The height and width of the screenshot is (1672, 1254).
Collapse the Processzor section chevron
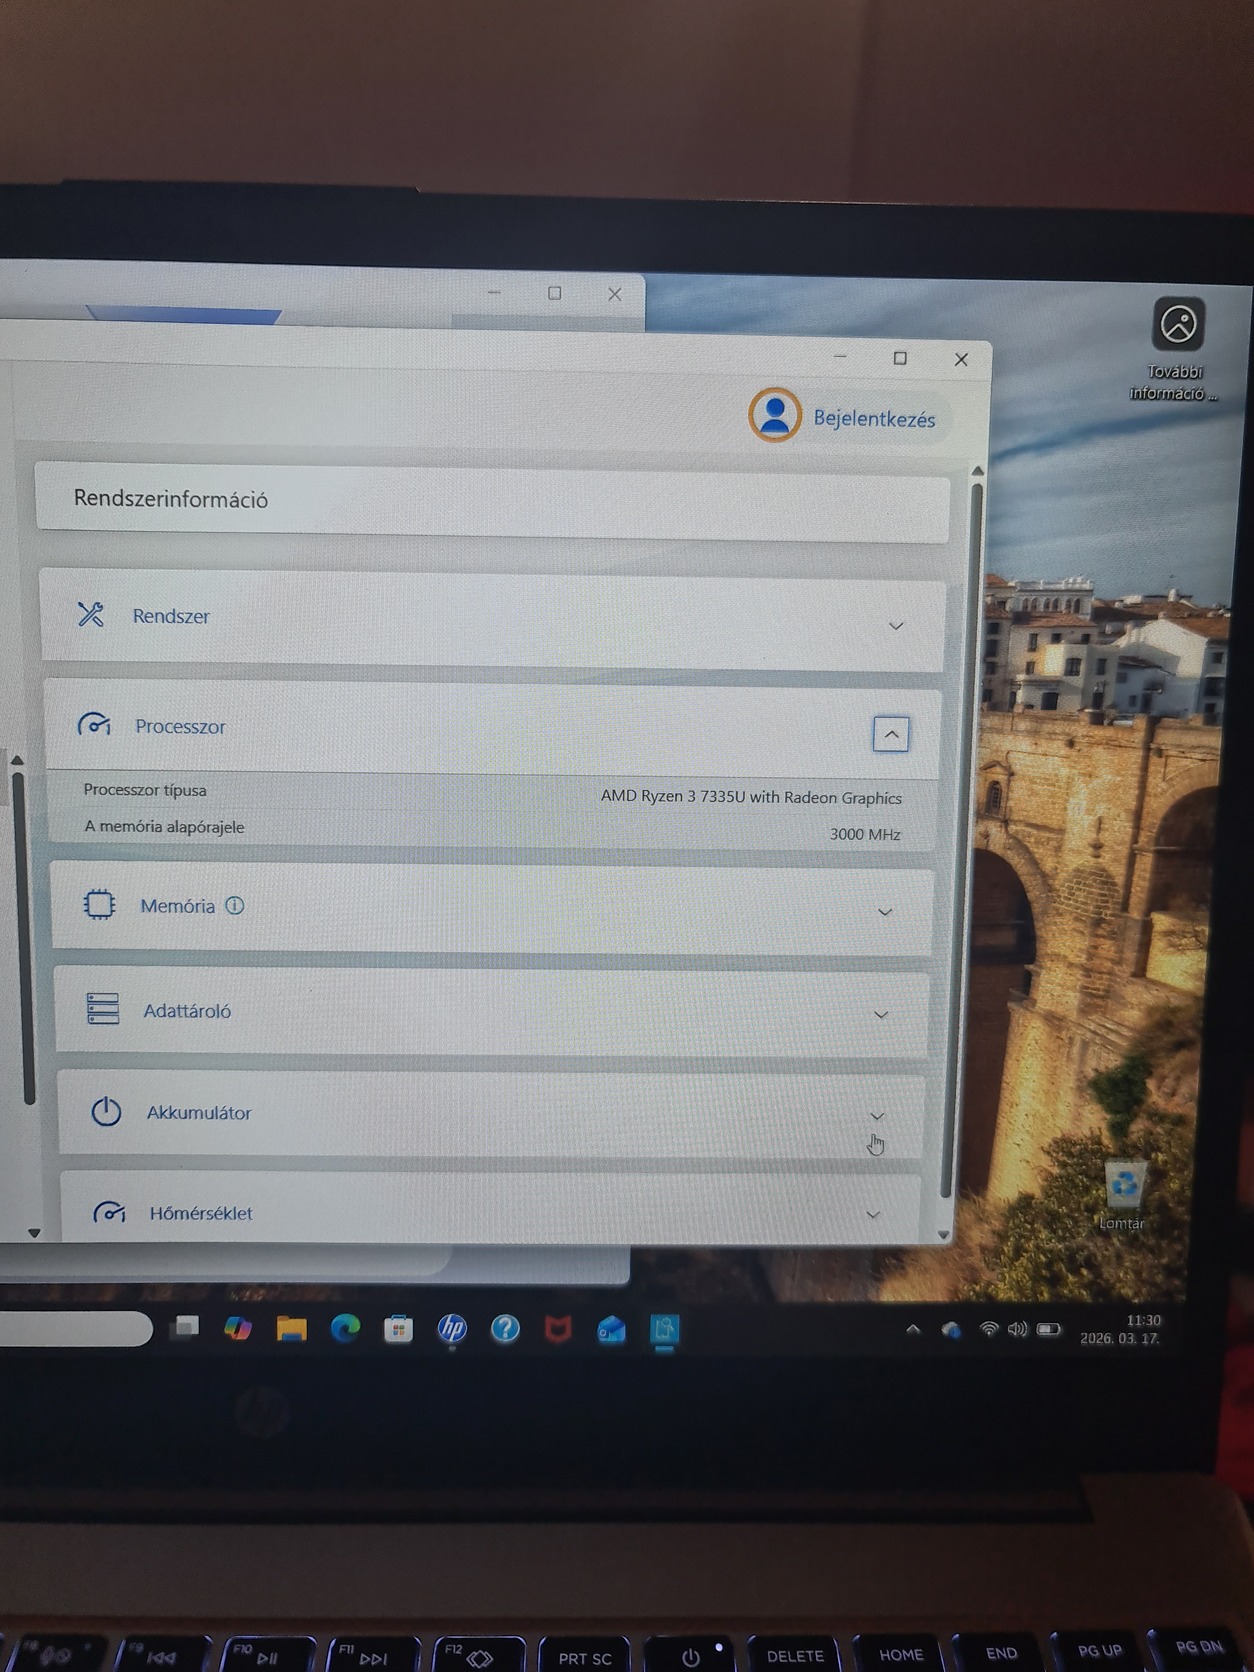891,734
